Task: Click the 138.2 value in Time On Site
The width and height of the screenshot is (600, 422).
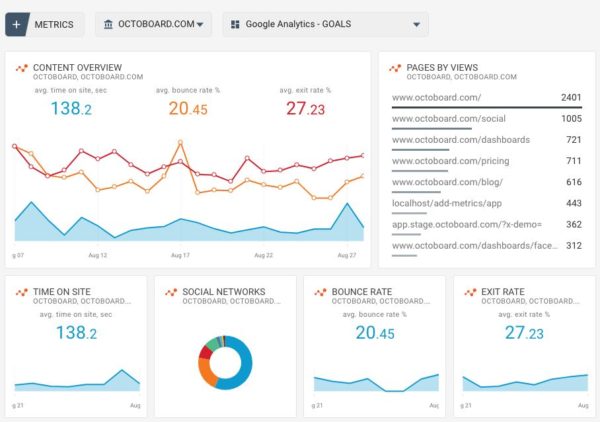Action: click(77, 333)
